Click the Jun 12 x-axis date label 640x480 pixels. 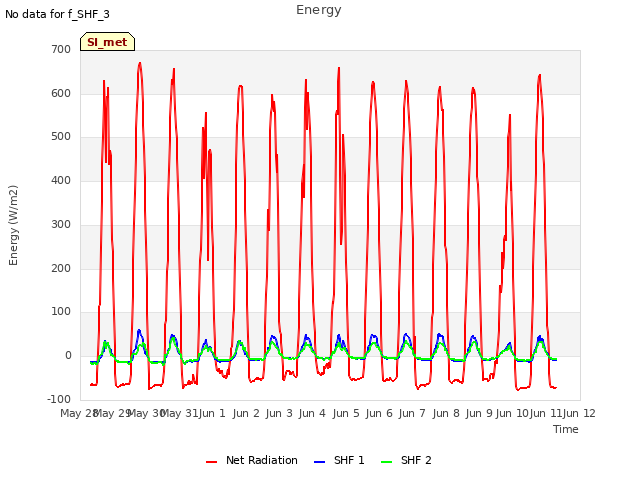tap(579, 413)
